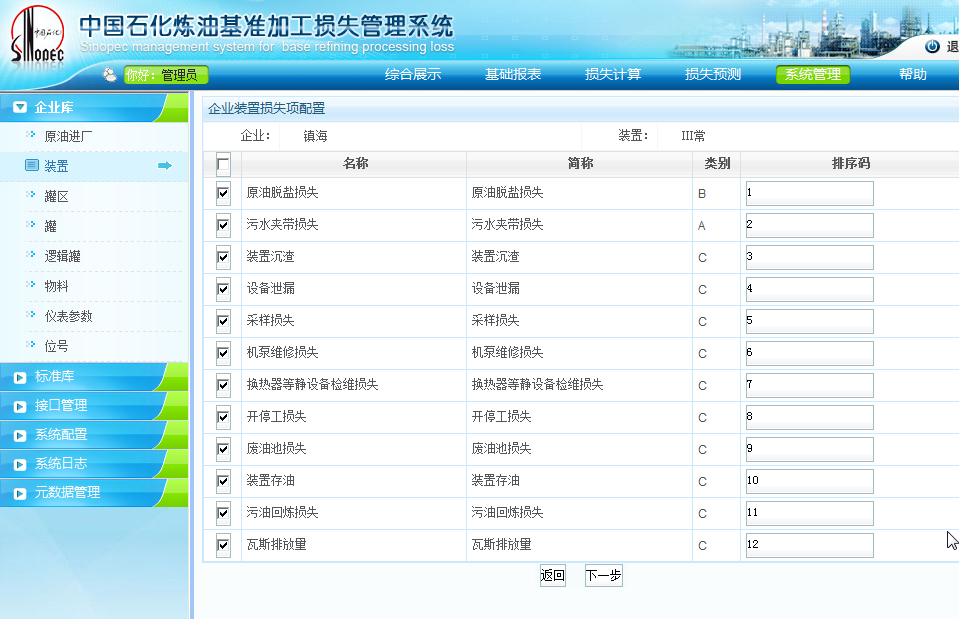The width and height of the screenshot is (959, 619).
Task: Click the sort code field for 换热器等静设备检维损失
Action: pyautogui.click(x=810, y=385)
